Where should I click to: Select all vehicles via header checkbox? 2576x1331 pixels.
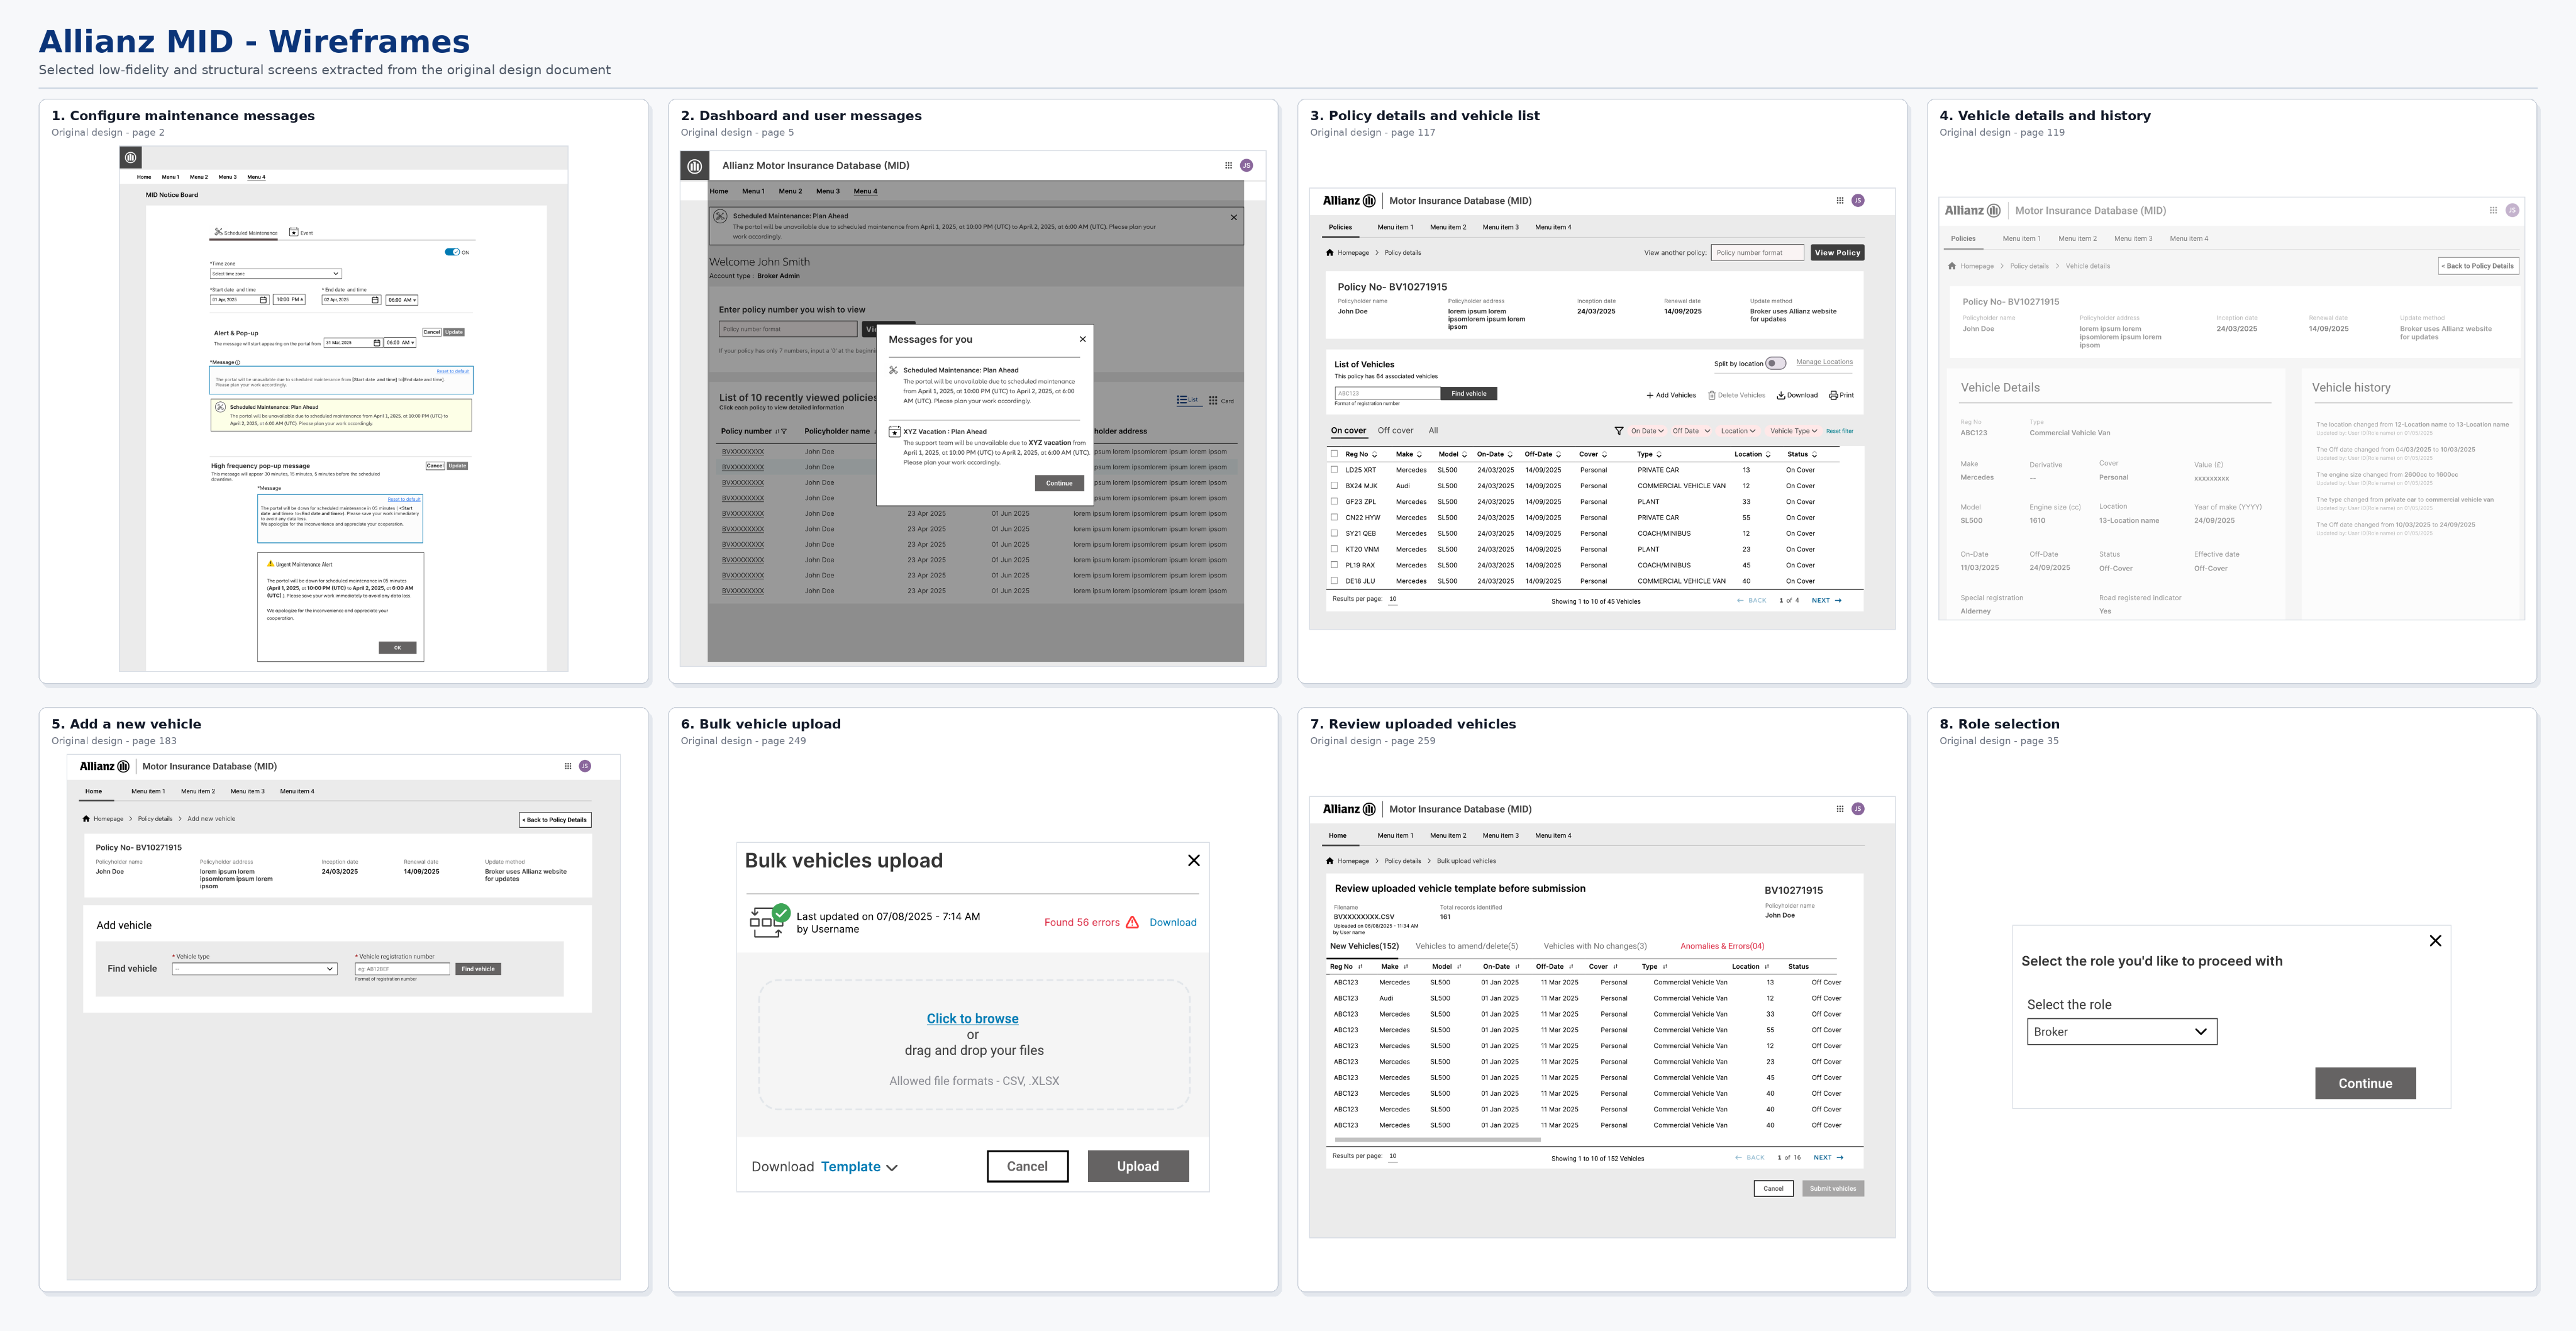click(x=1334, y=454)
